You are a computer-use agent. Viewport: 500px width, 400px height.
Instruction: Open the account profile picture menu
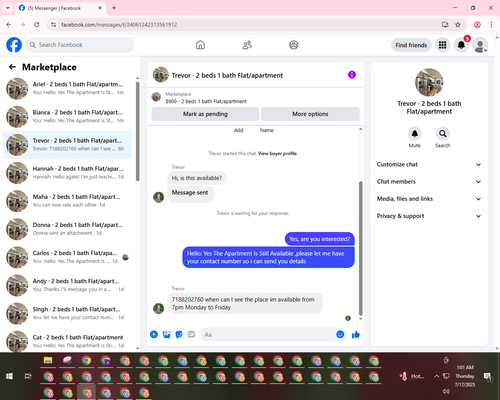click(480, 45)
